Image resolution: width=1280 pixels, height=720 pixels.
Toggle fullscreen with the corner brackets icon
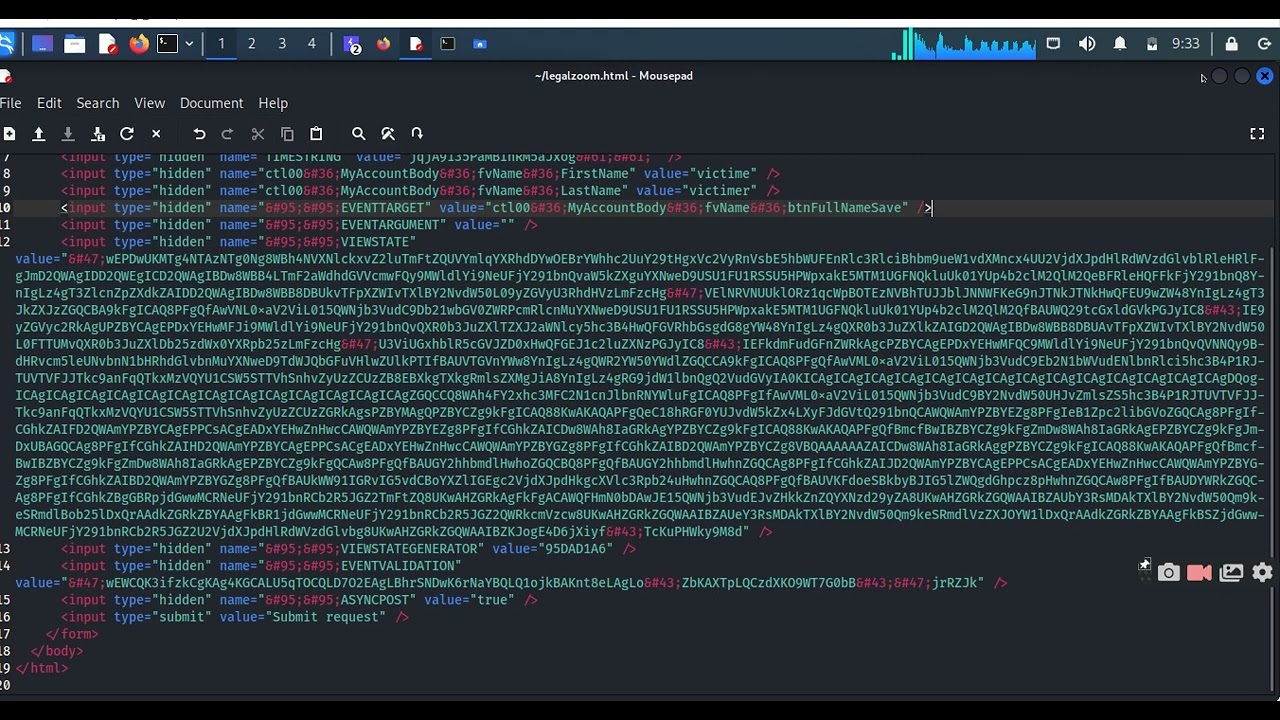[x=1257, y=134]
